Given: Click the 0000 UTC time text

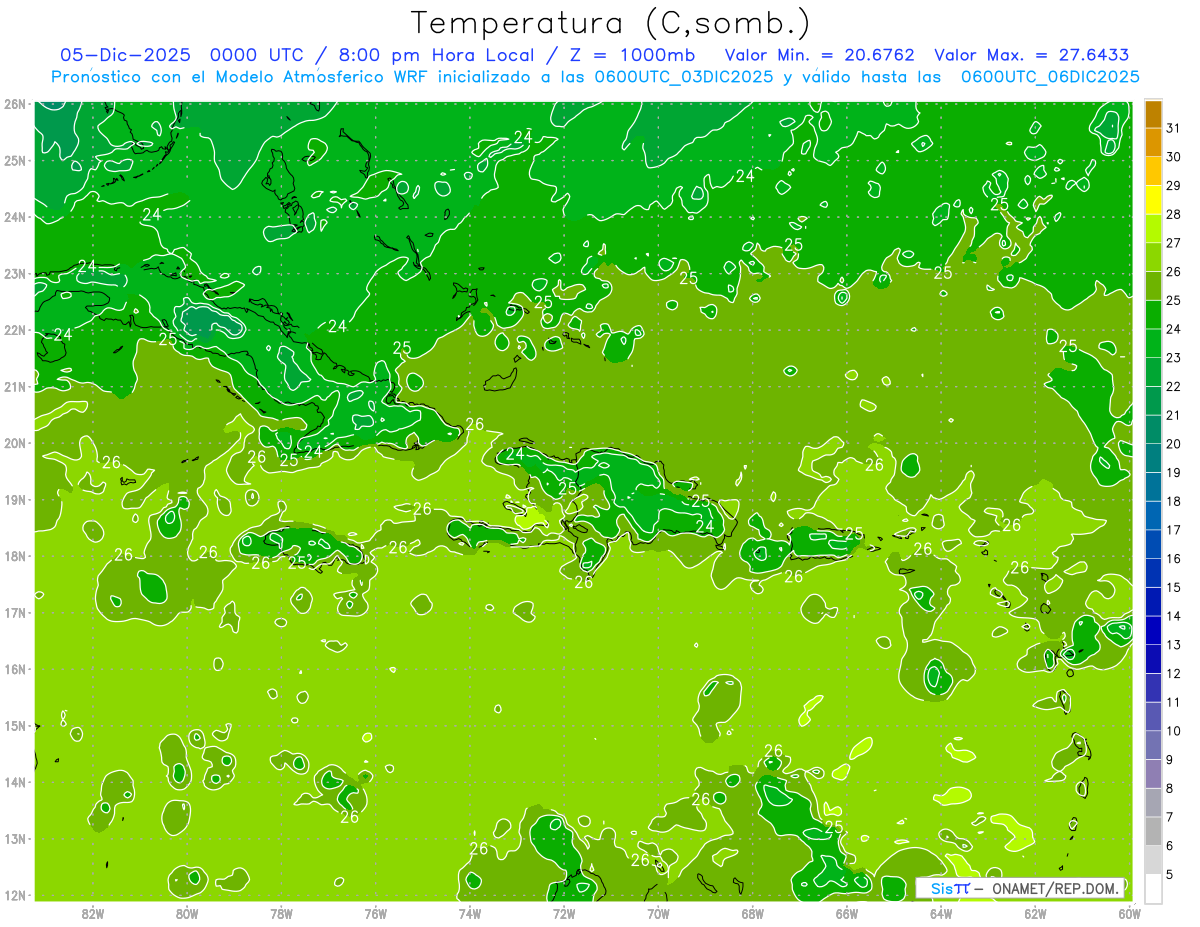Looking at the screenshot, I should point(259,55).
